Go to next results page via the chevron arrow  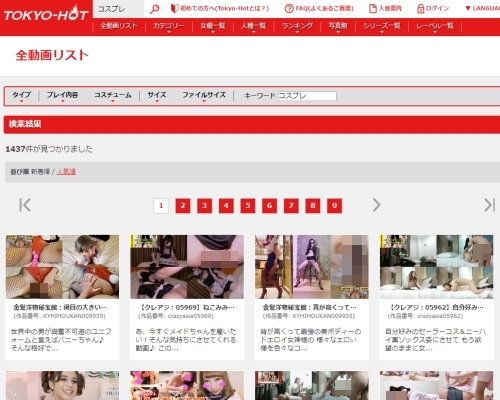point(376,205)
